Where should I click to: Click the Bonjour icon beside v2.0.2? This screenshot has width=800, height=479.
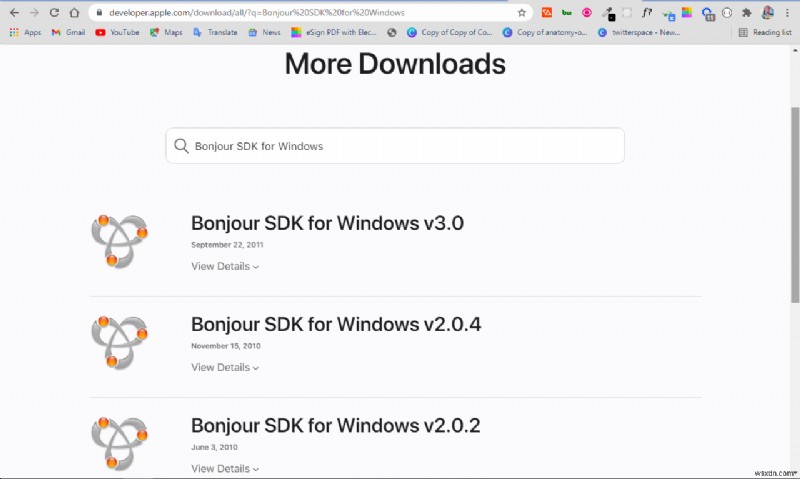click(119, 443)
